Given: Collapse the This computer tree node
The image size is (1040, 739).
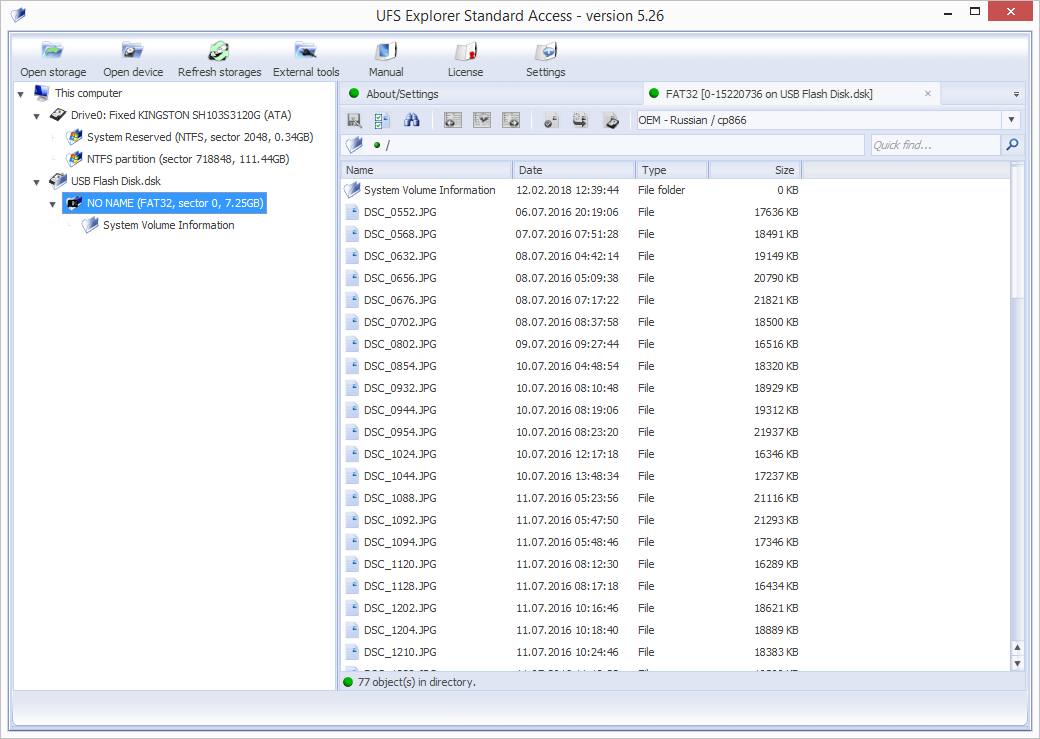Looking at the screenshot, I should (21, 94).
